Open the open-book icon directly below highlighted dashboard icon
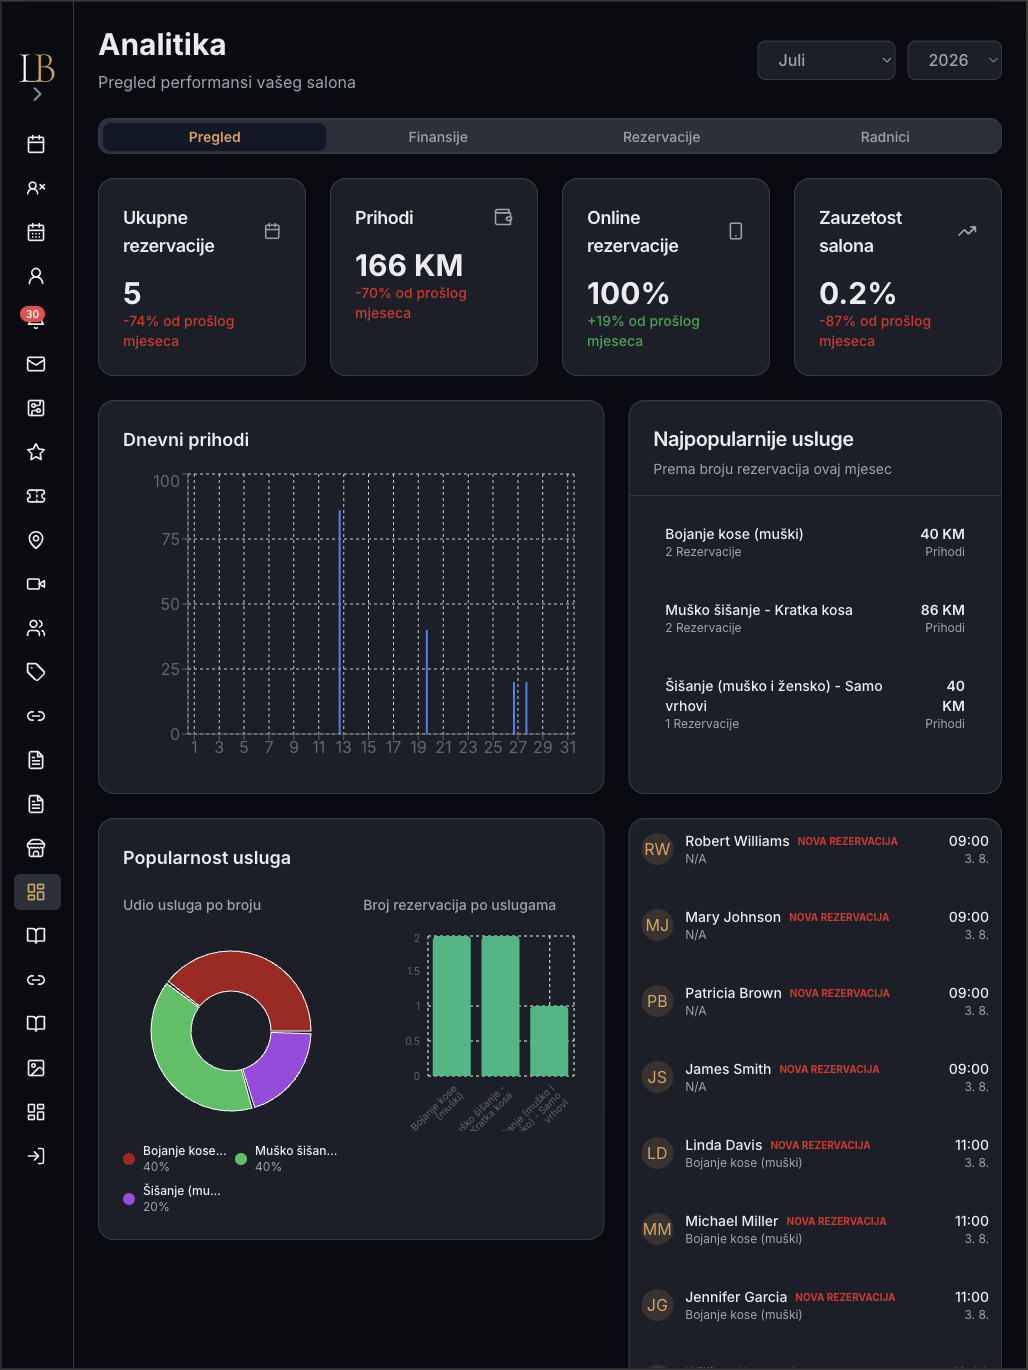Viewport: 1028px width, 1370px height. (x=36, y=936)
